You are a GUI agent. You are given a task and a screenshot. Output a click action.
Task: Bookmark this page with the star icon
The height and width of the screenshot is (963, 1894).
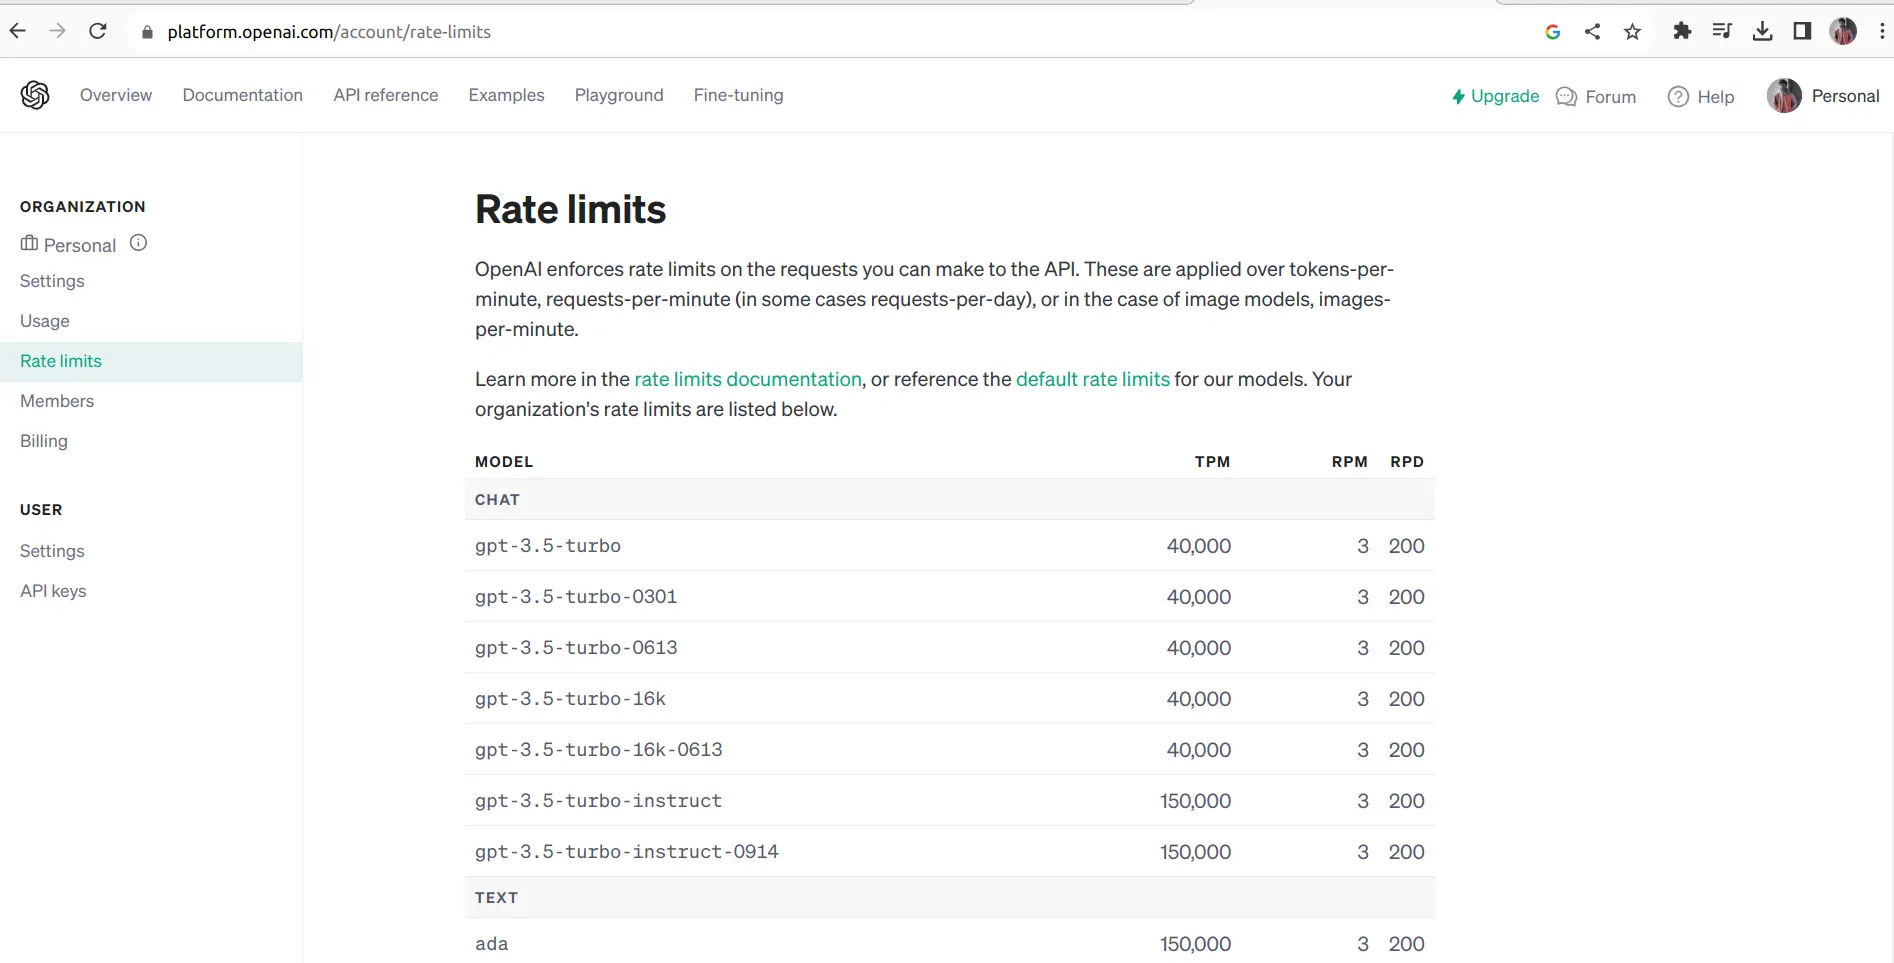coord(1633,32)
